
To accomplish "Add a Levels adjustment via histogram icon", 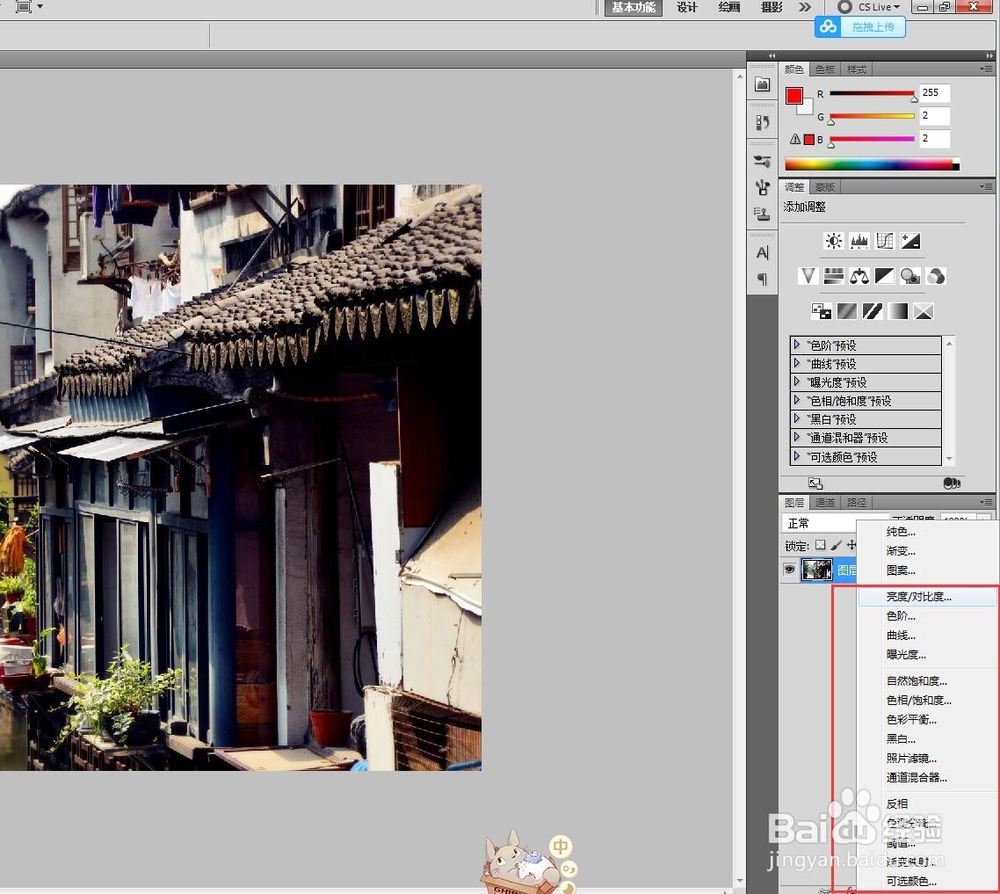I will coord(859,240).
